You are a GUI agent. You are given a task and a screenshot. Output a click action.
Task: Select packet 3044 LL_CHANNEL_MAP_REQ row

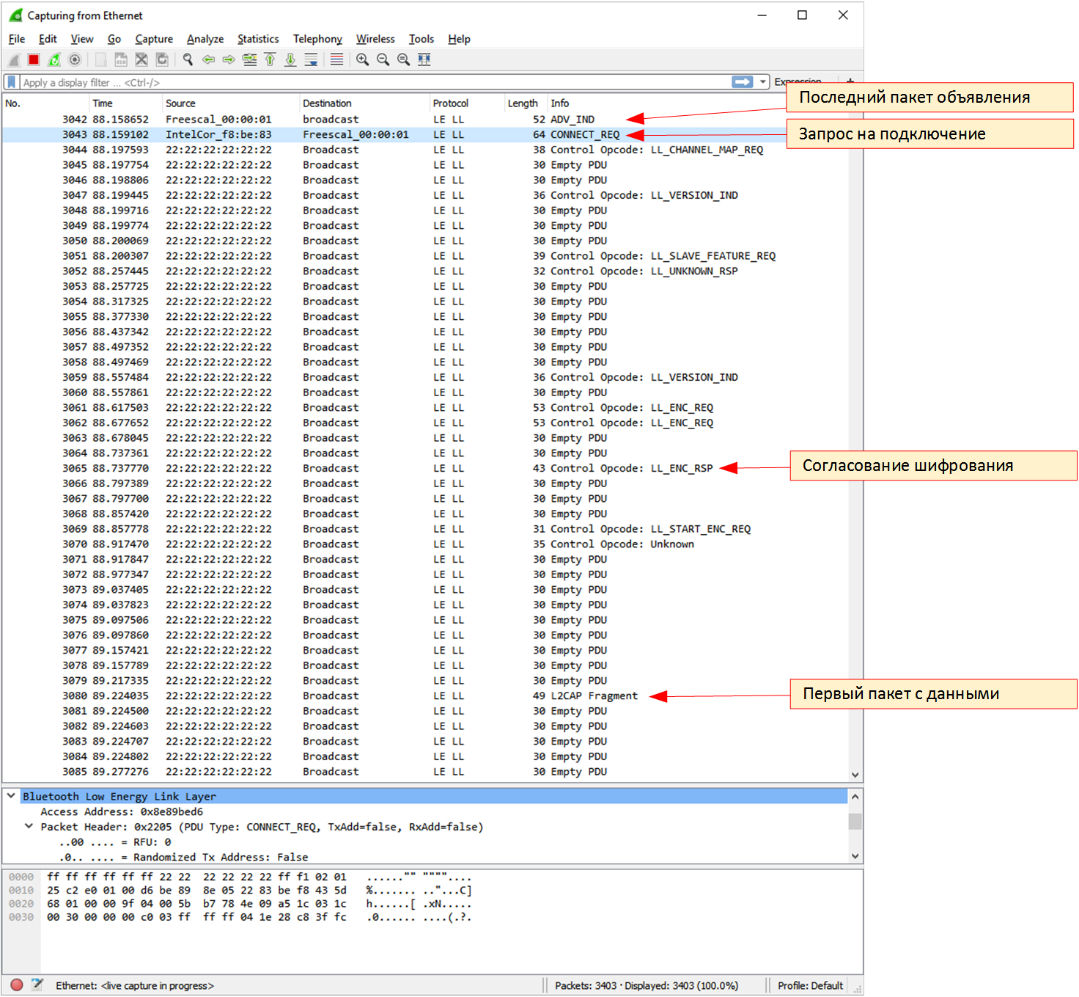[425, 149]
